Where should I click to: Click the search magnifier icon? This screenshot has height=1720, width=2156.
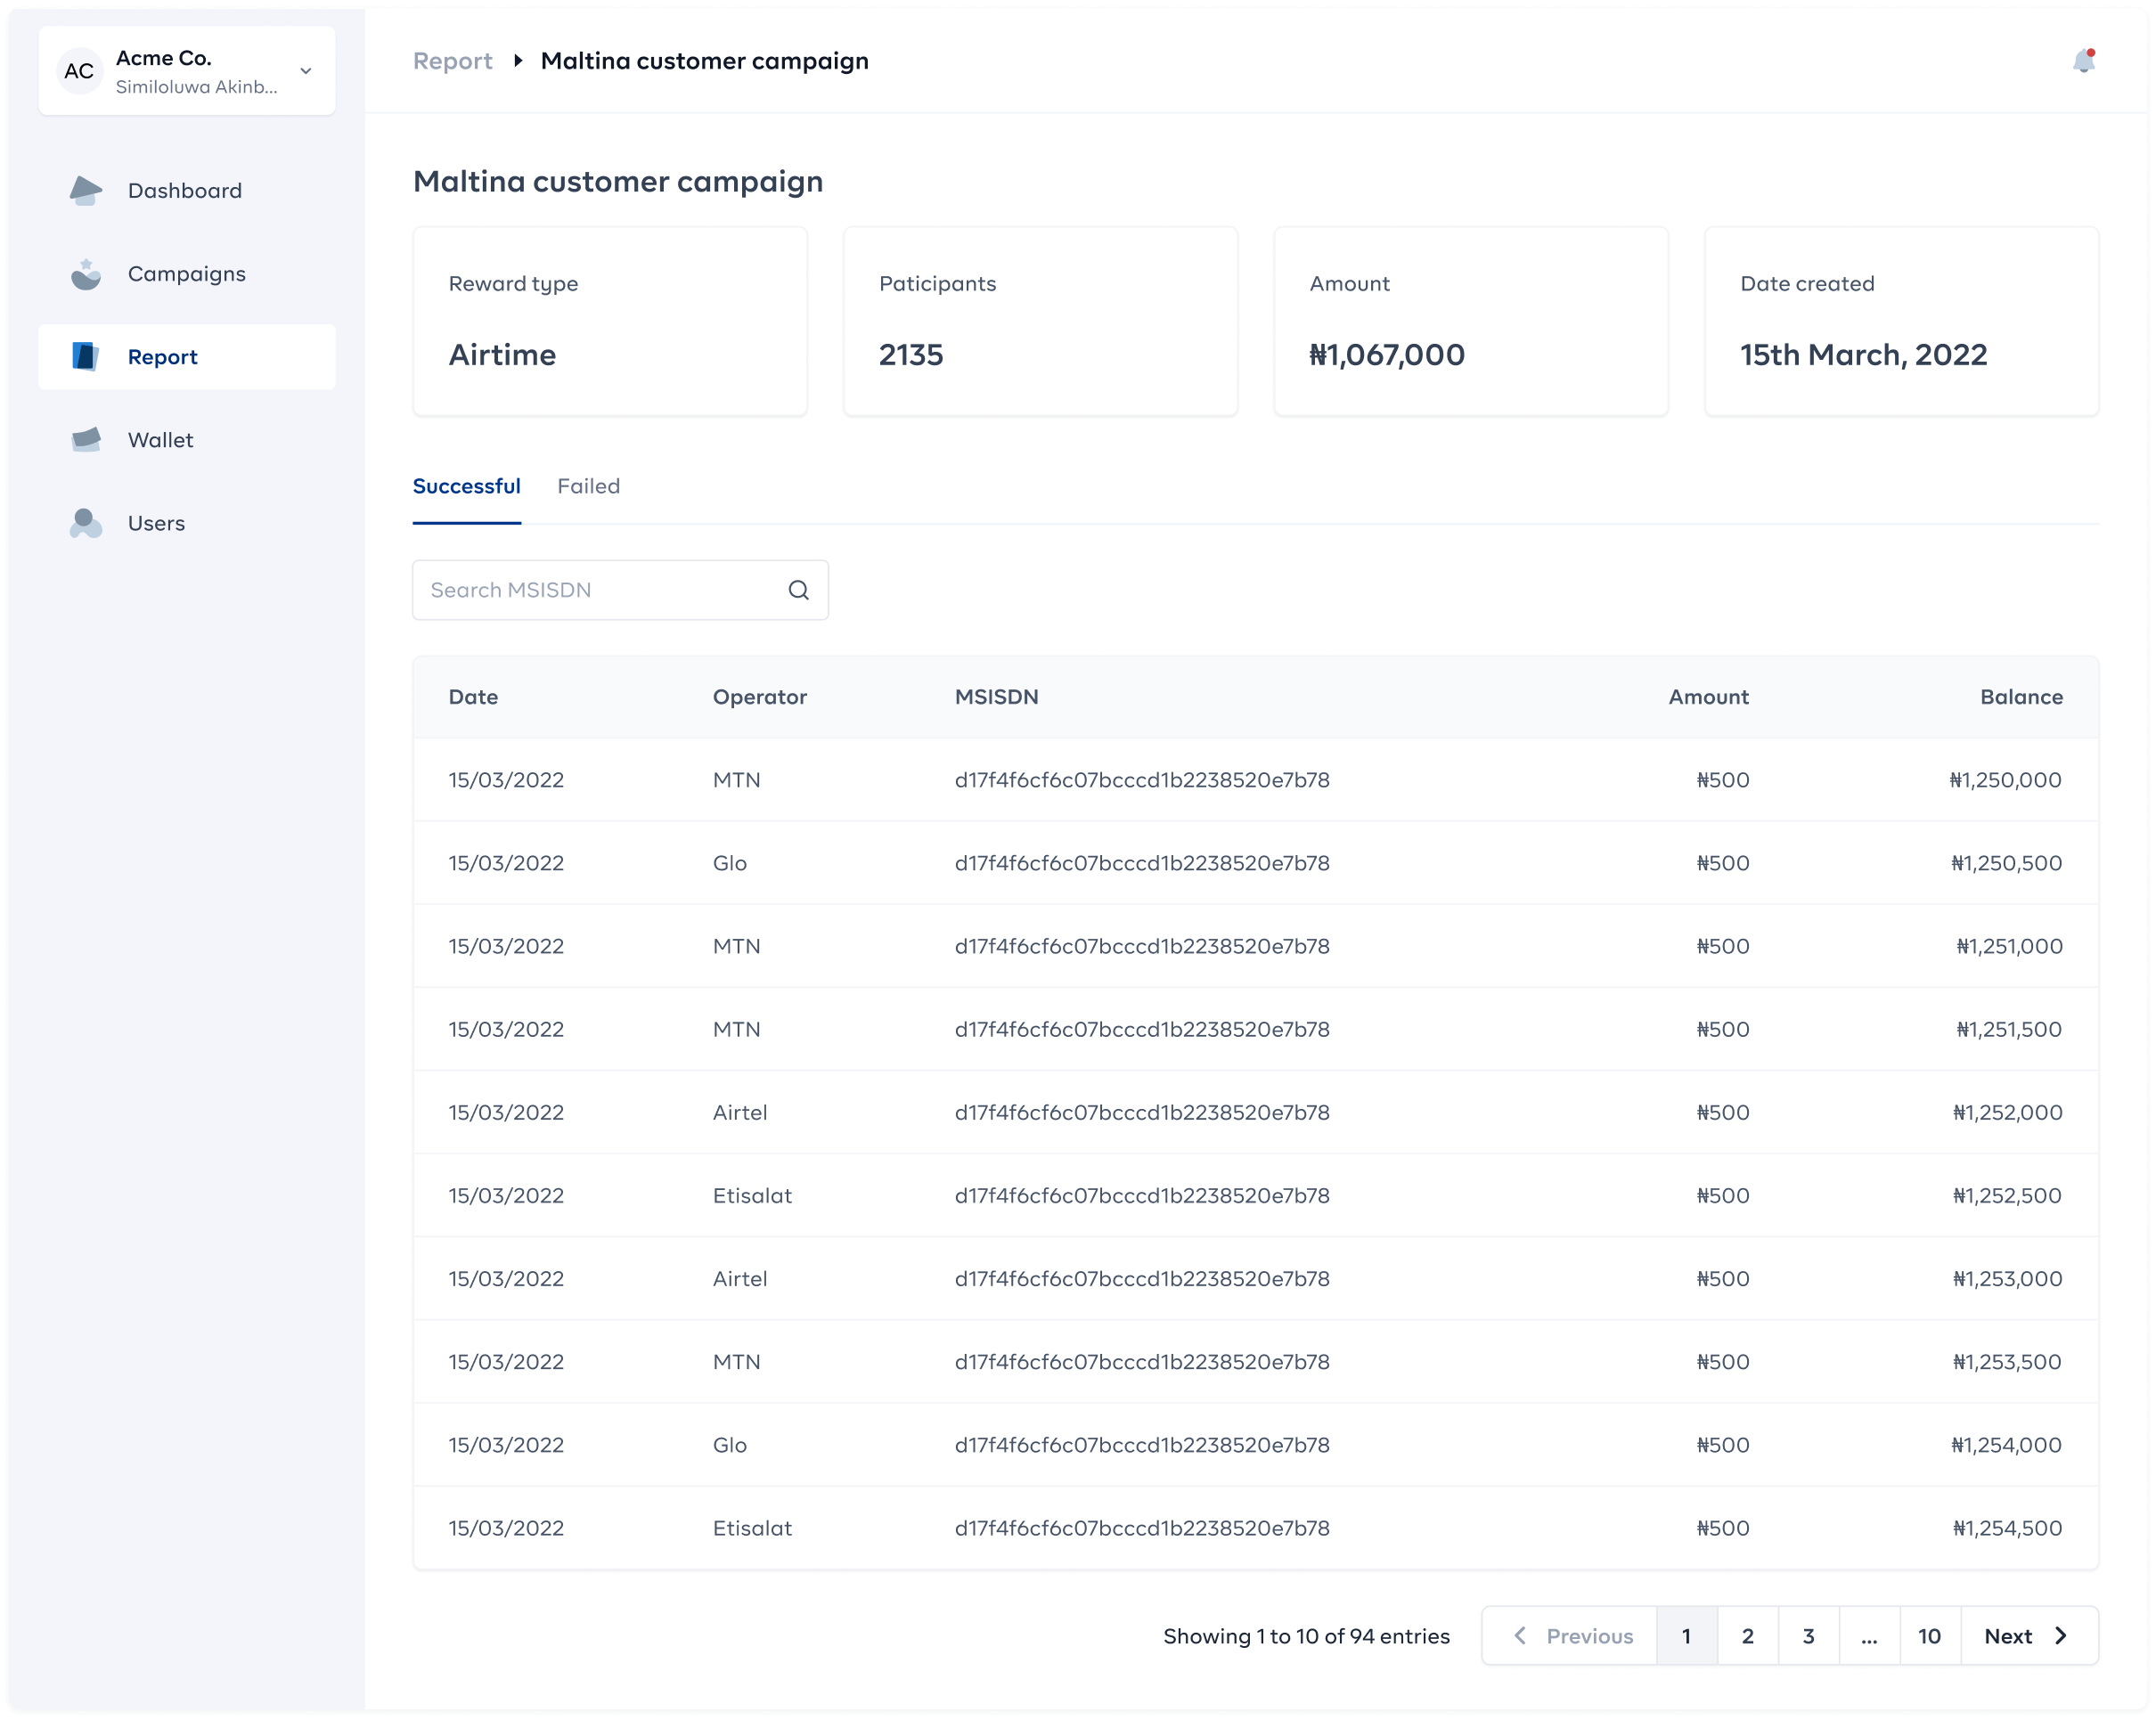[x=798, y=590]
